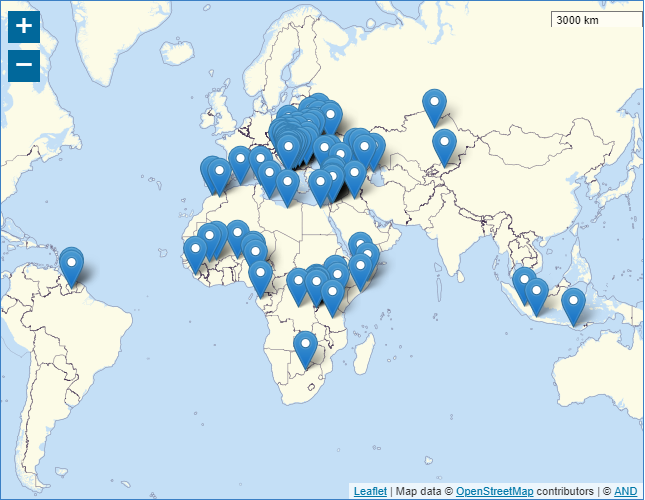Select the marker over Somalia coast

[x=360, y=273]
